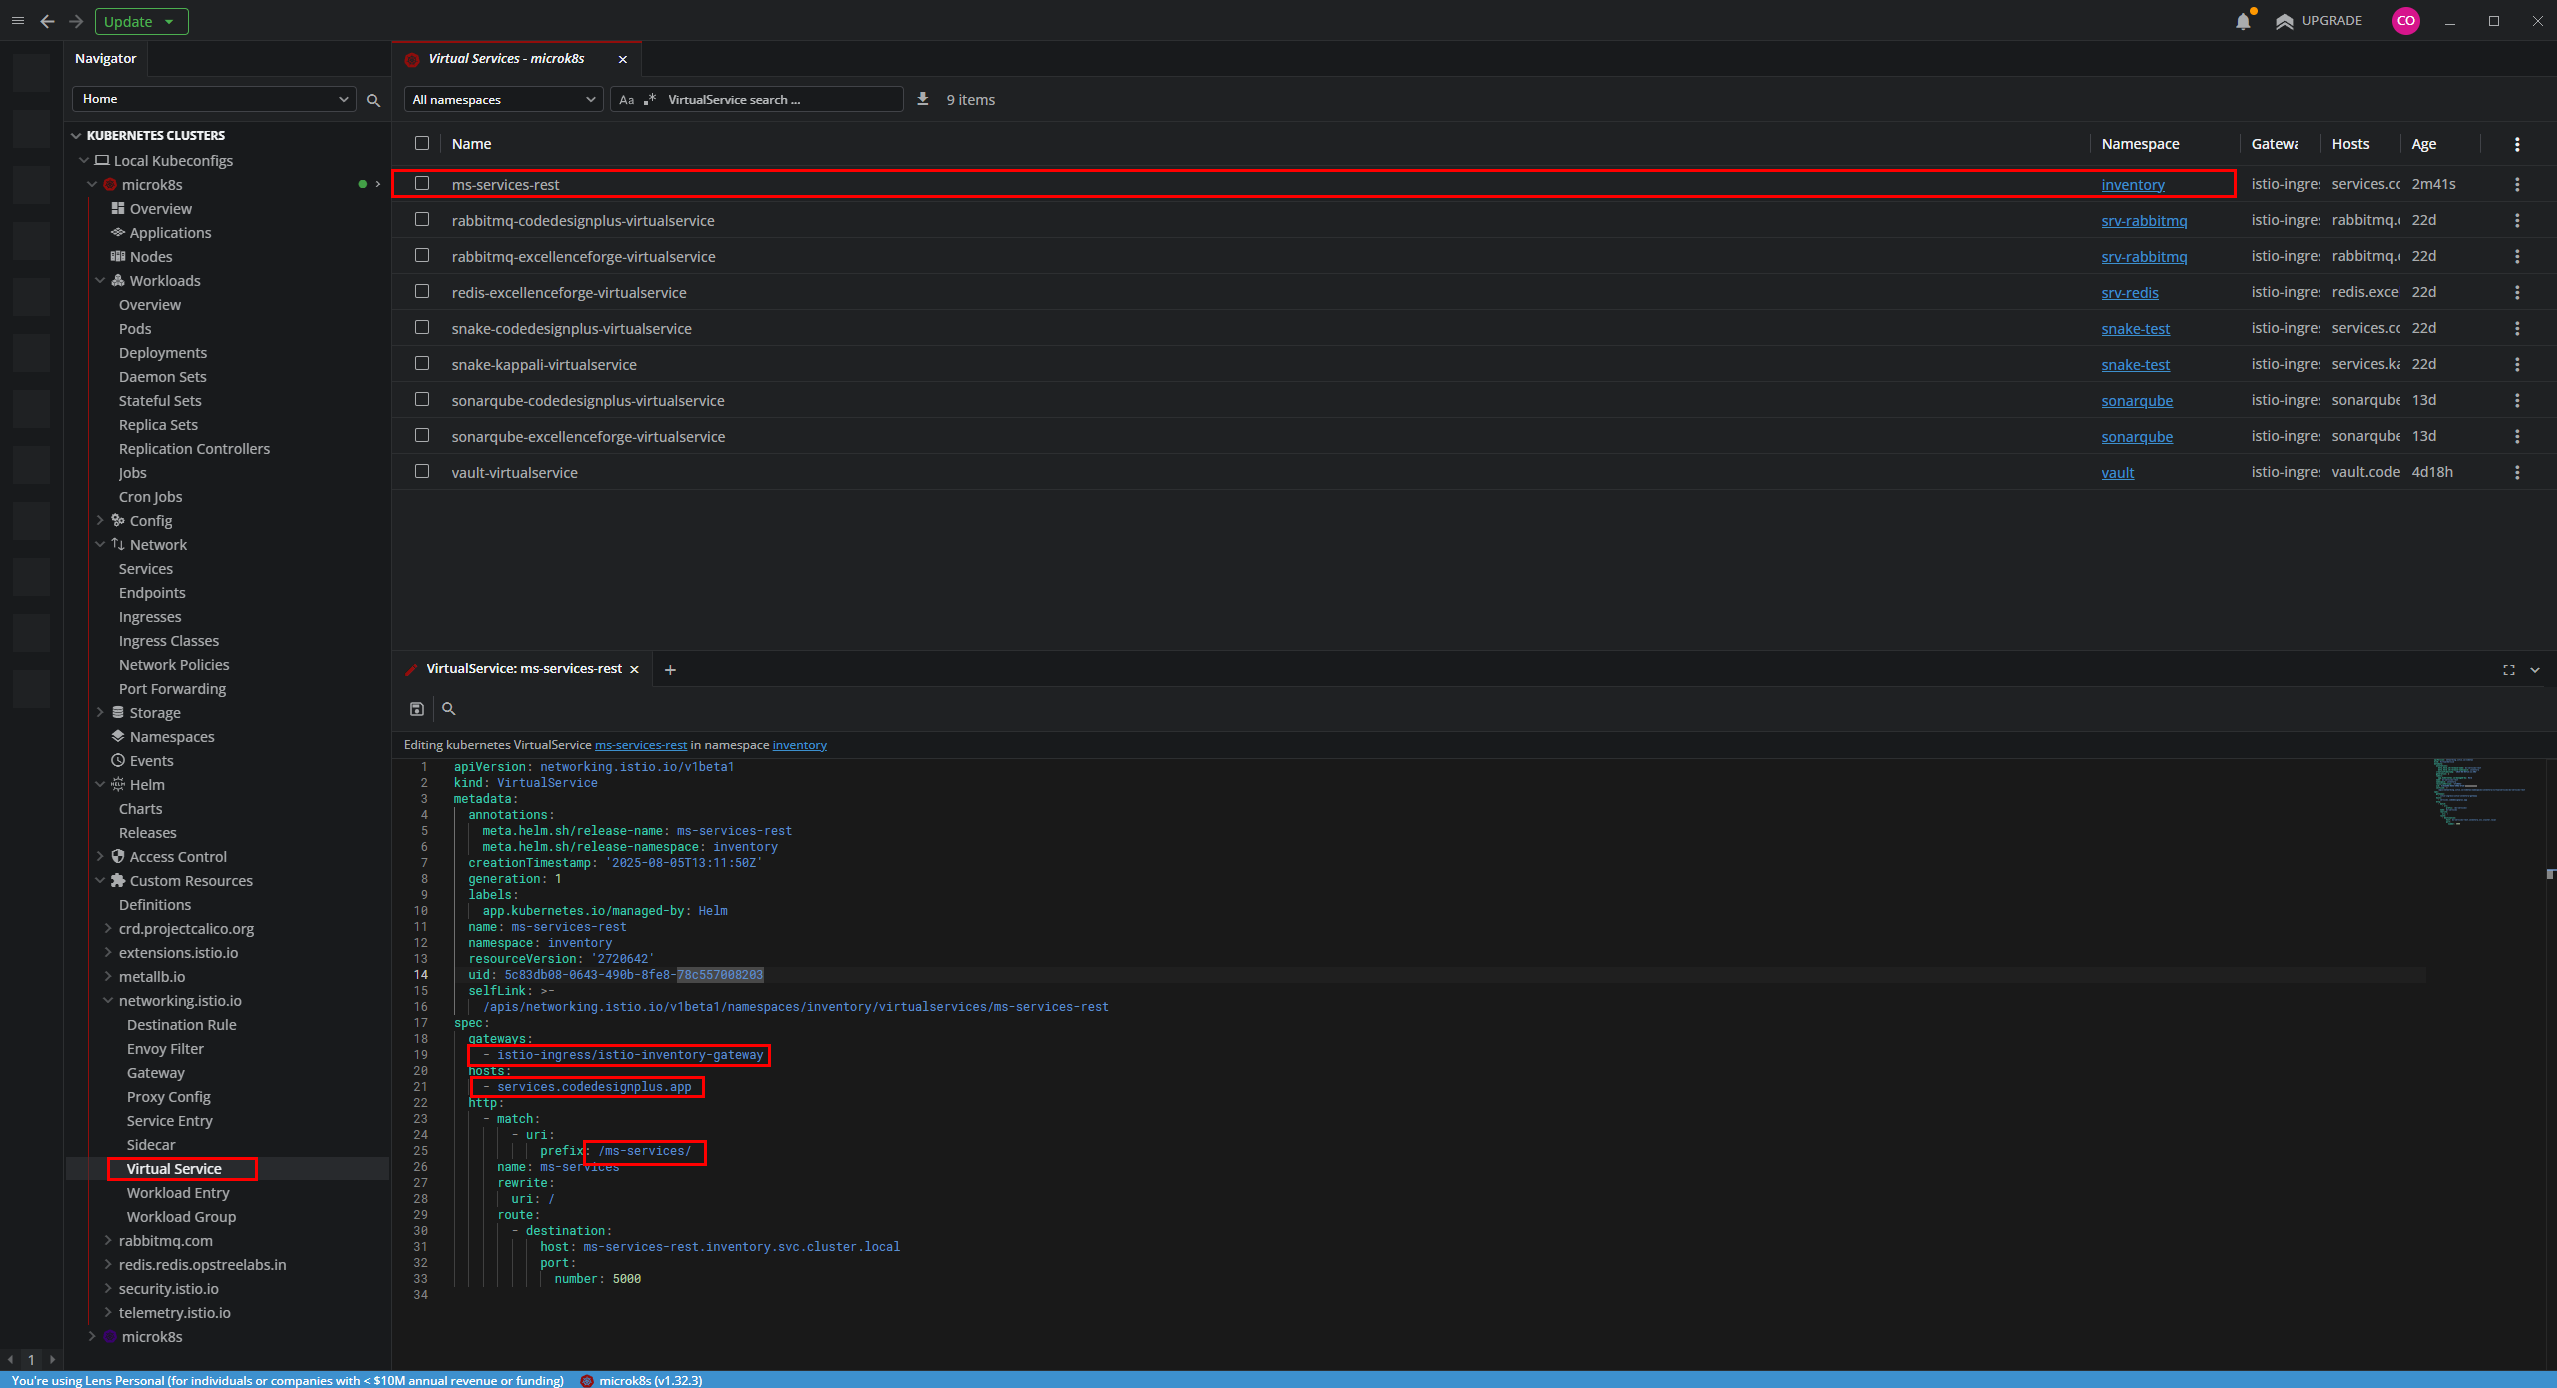Toggle regex search mode icon
The image size is (2557, 1388).
coord(650,100)
